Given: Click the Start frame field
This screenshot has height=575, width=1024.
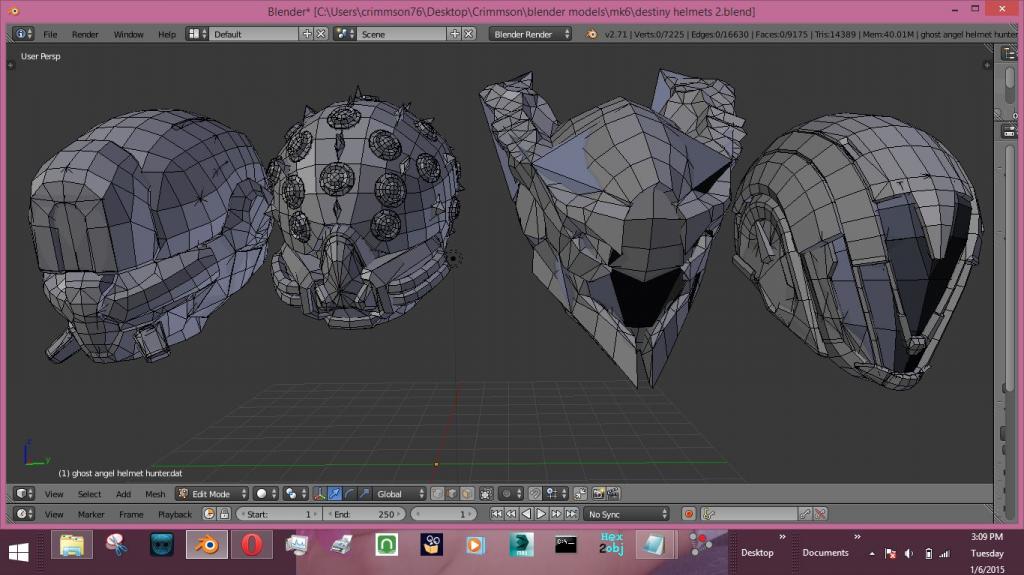Looking at the screenshot, I should [x=278, y=514].
